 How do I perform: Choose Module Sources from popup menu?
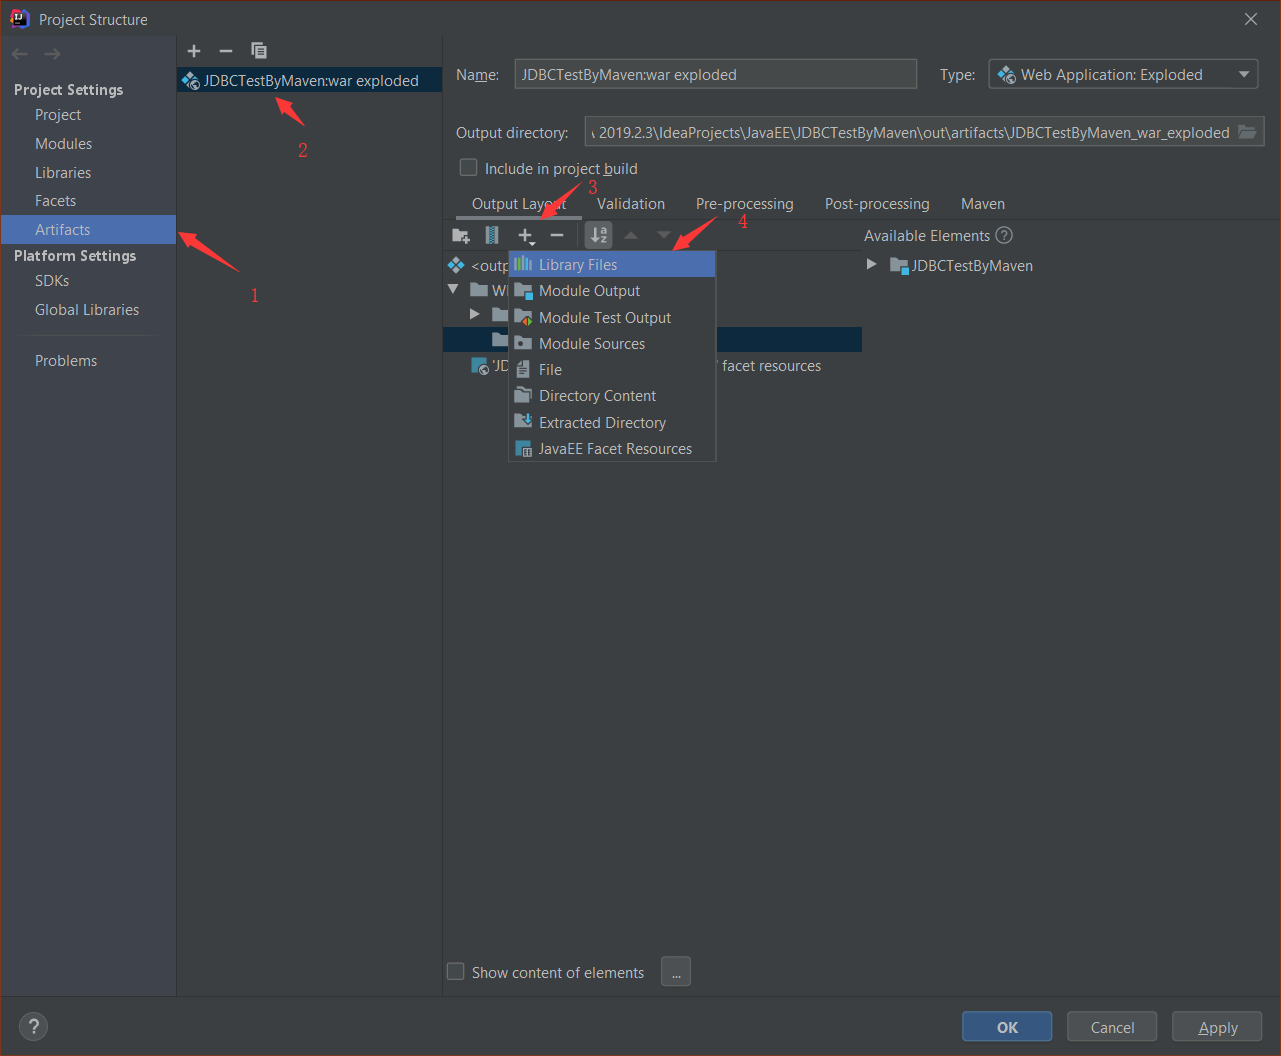coord(612,343)
